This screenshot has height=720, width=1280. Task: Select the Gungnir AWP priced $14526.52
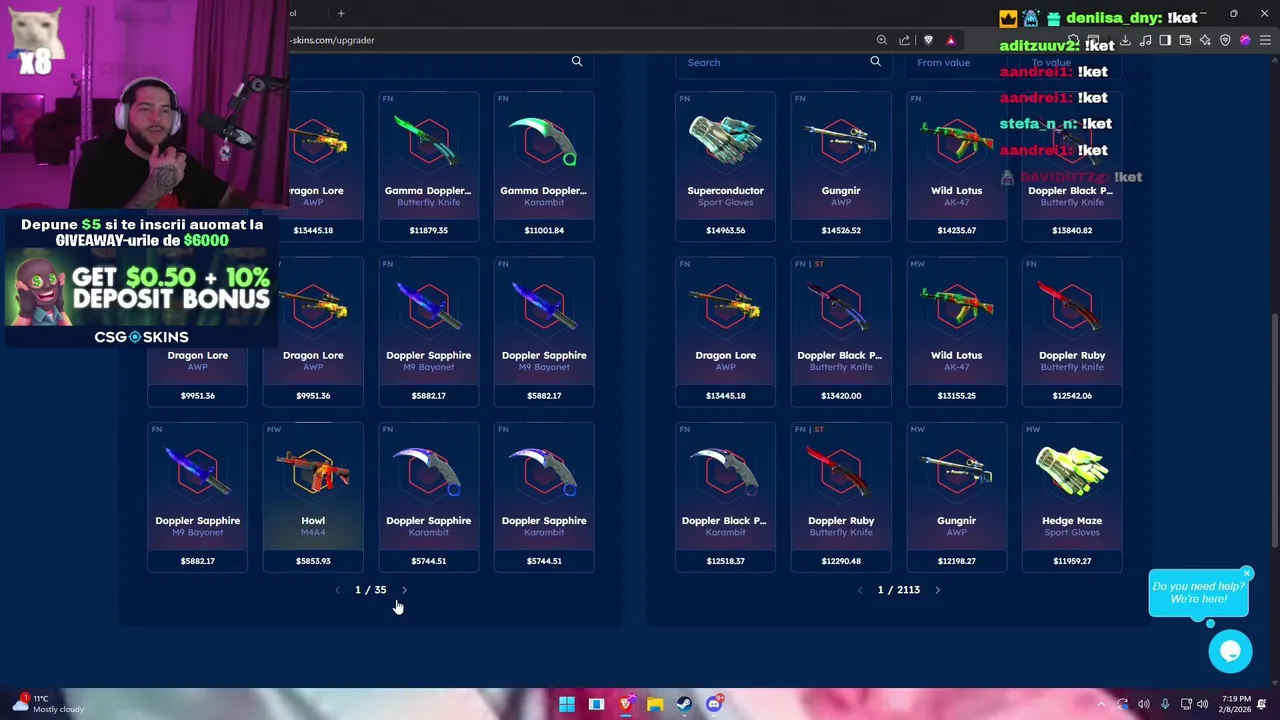(841, 166)
